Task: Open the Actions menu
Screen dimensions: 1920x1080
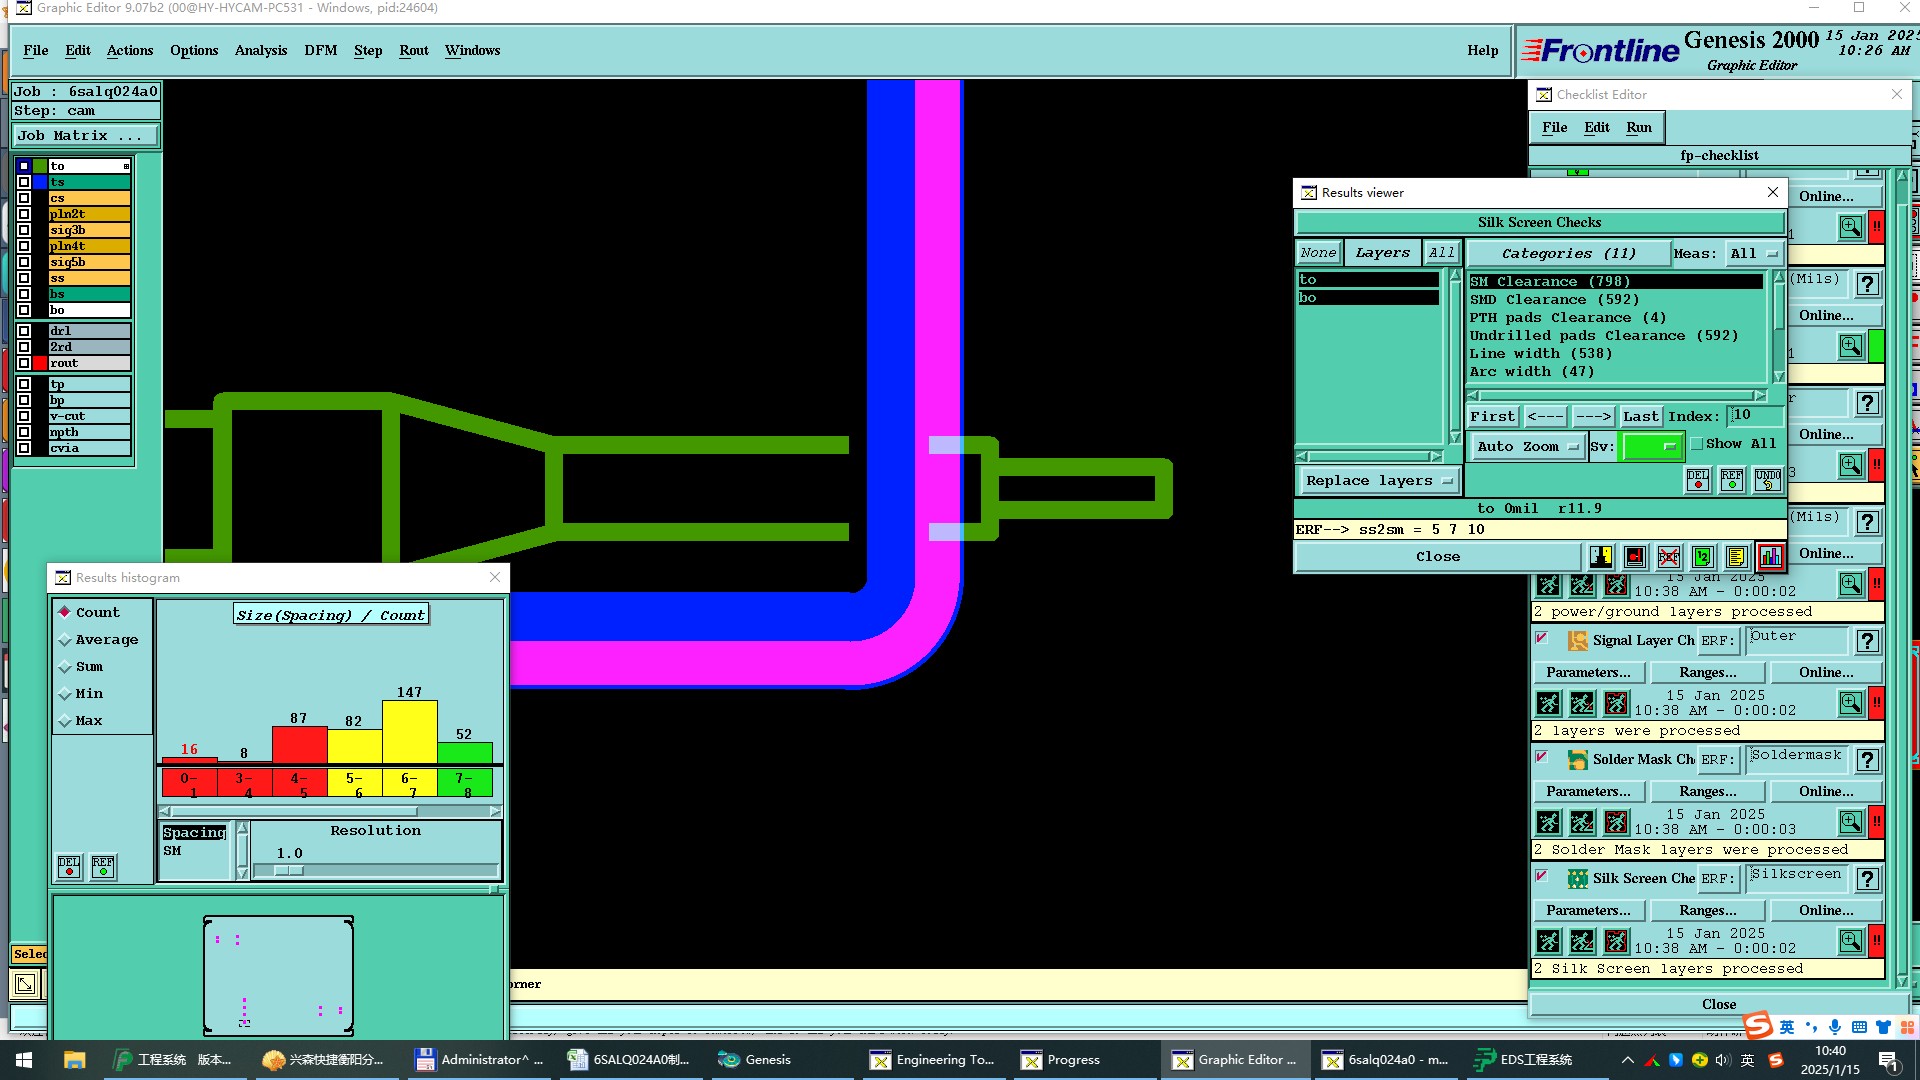Action: tap(130, 51)
